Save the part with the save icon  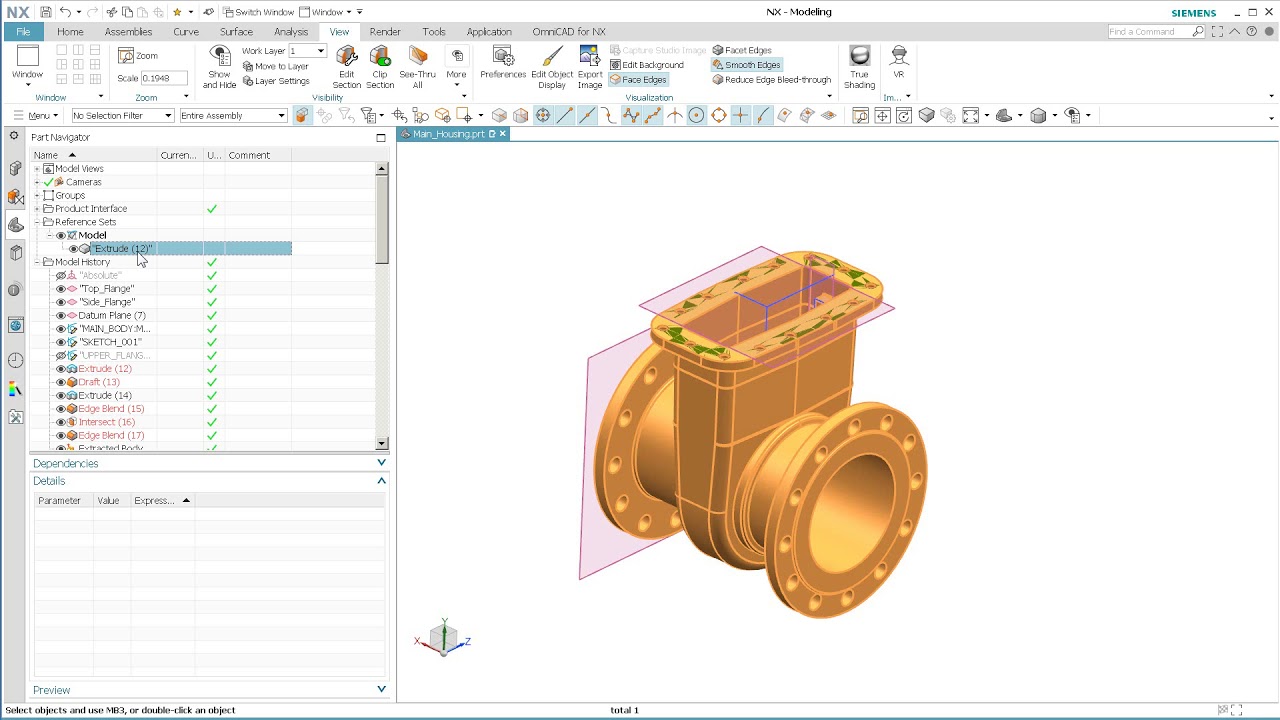[46, 12]
